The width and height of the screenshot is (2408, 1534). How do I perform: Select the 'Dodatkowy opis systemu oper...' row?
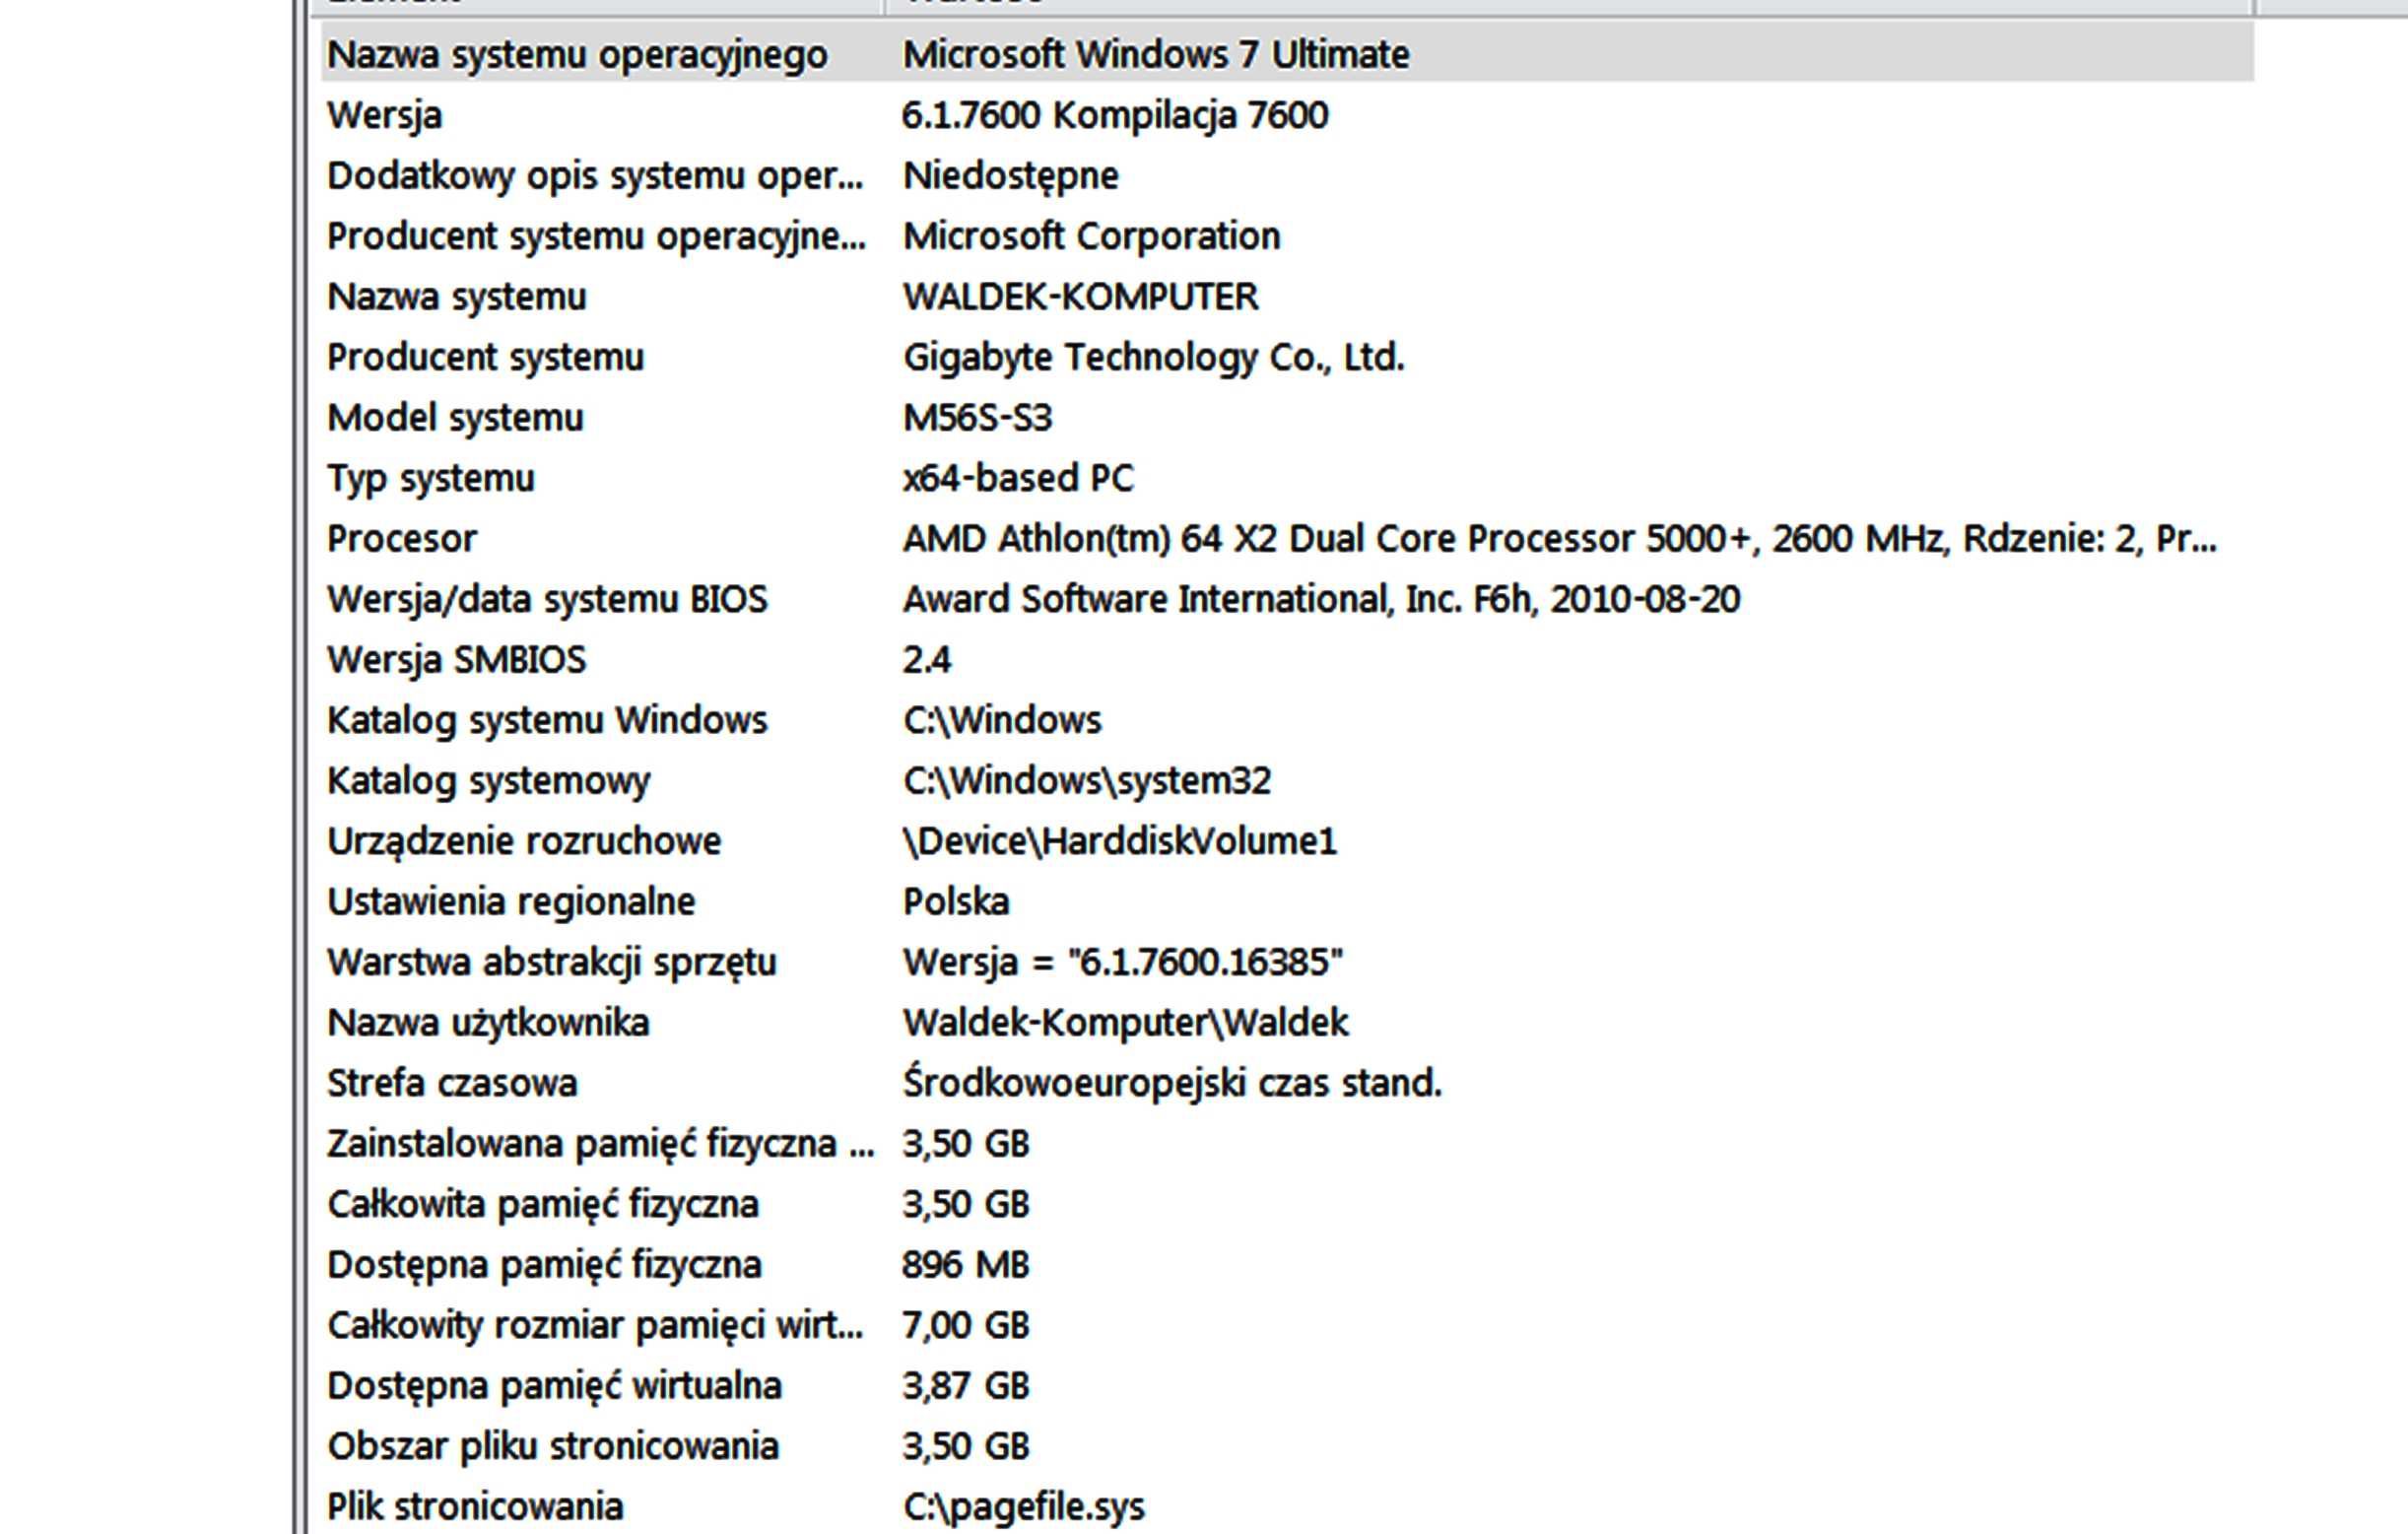pos(595,177)
